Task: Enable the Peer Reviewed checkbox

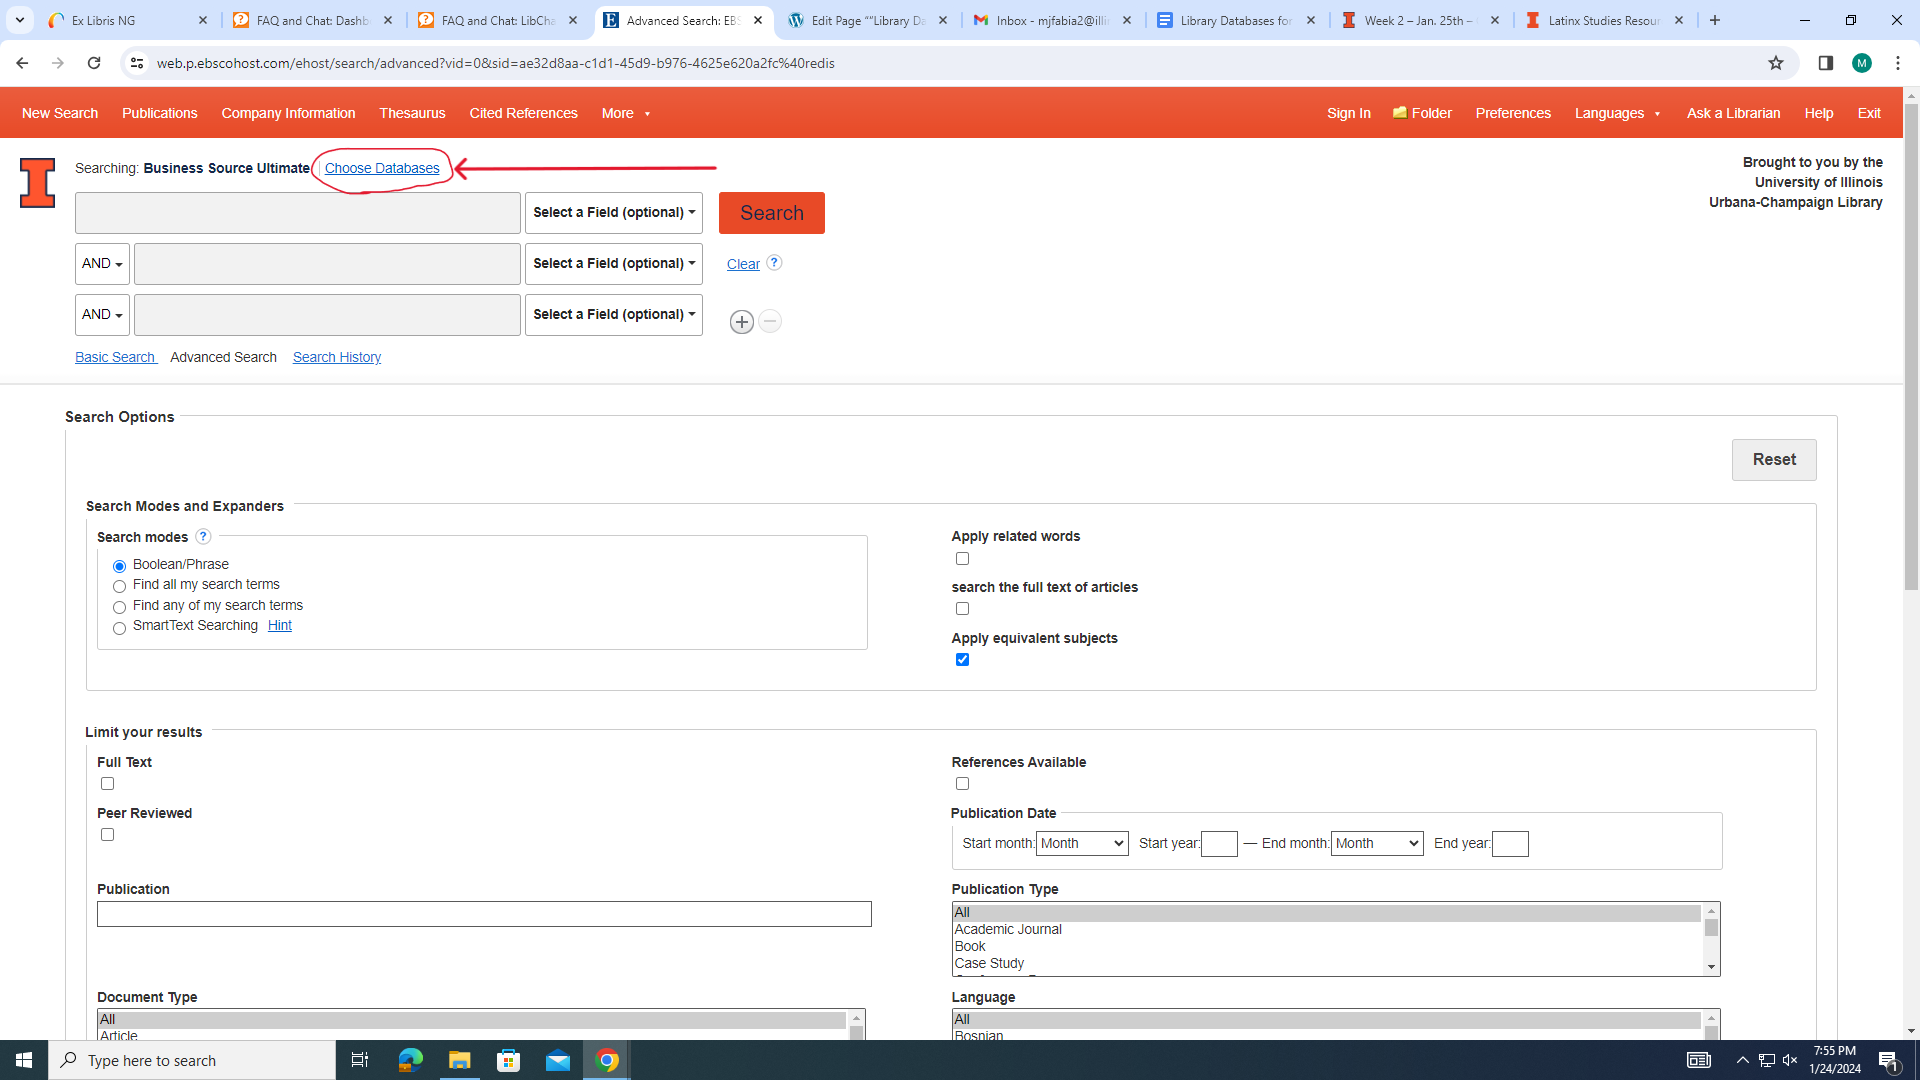Action: point(107,835)
